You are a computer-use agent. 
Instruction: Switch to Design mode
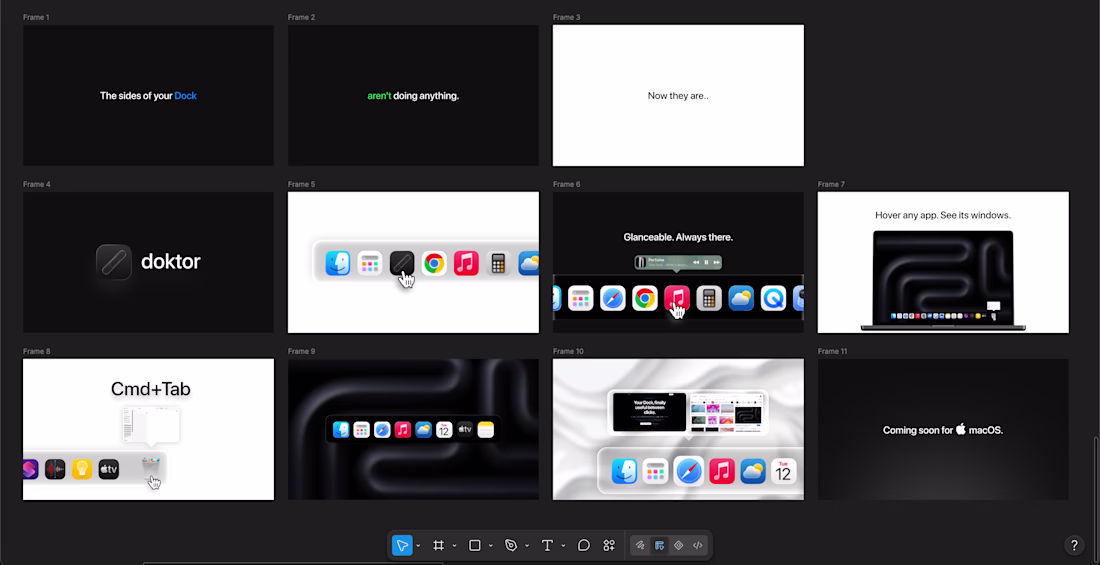click(659, 545)
